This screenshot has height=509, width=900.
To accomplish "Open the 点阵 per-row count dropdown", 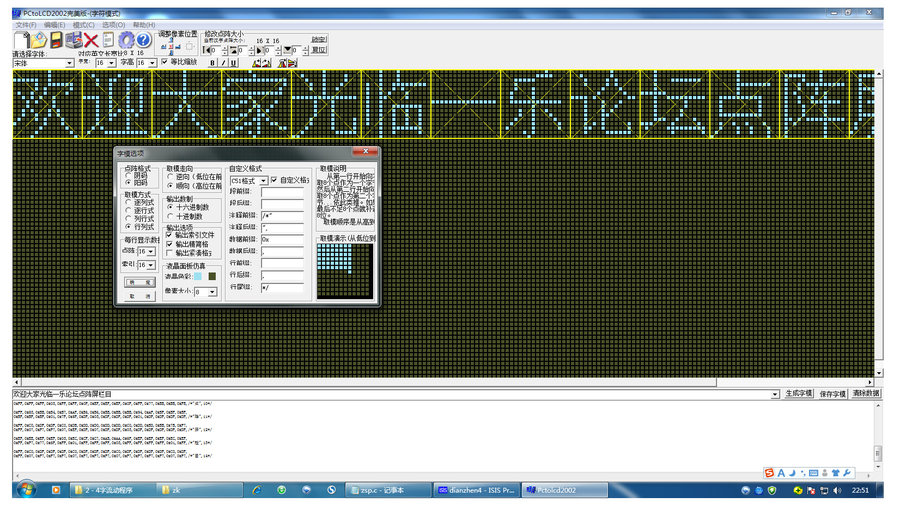I will click(x=153, y=251).
